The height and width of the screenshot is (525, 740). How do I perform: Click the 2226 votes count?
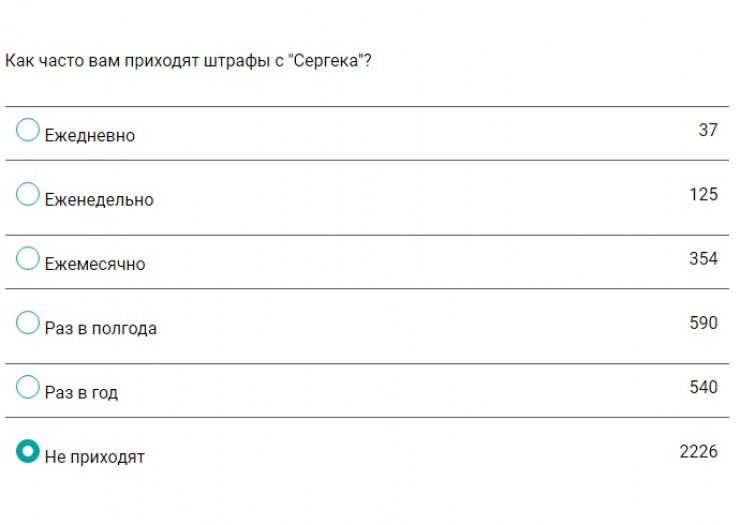tap(698, 452)
